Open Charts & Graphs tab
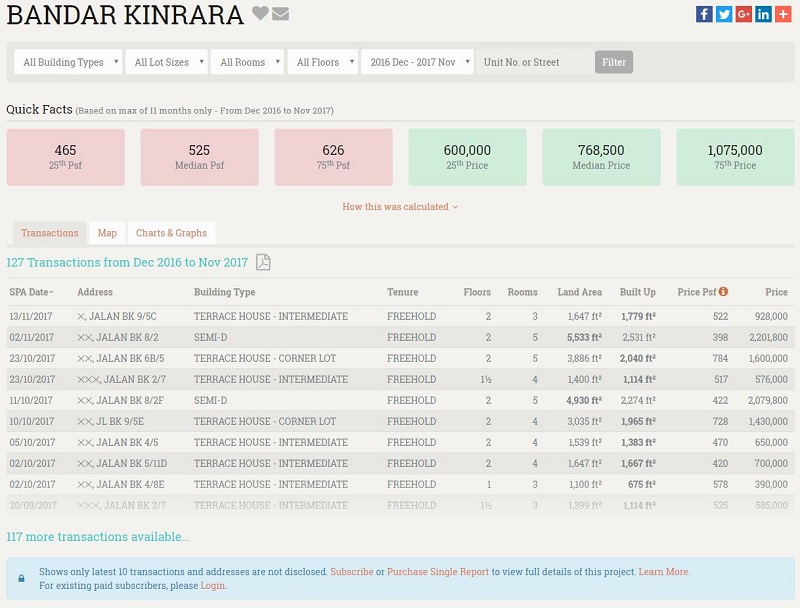The height and width of the screenshot is (608, 800). point(171,233)
